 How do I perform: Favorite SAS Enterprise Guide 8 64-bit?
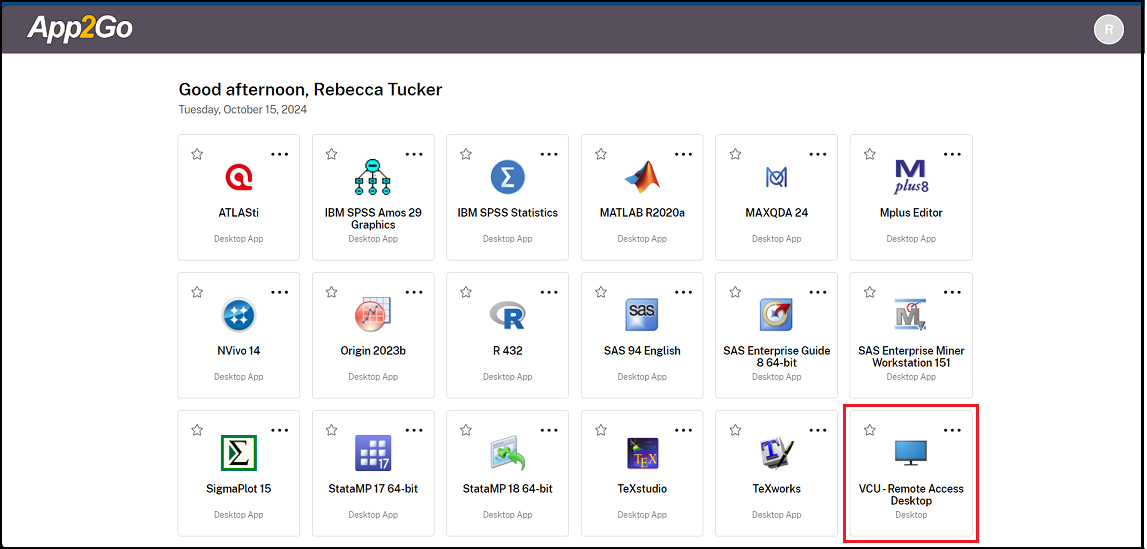[x=735, y=292]
